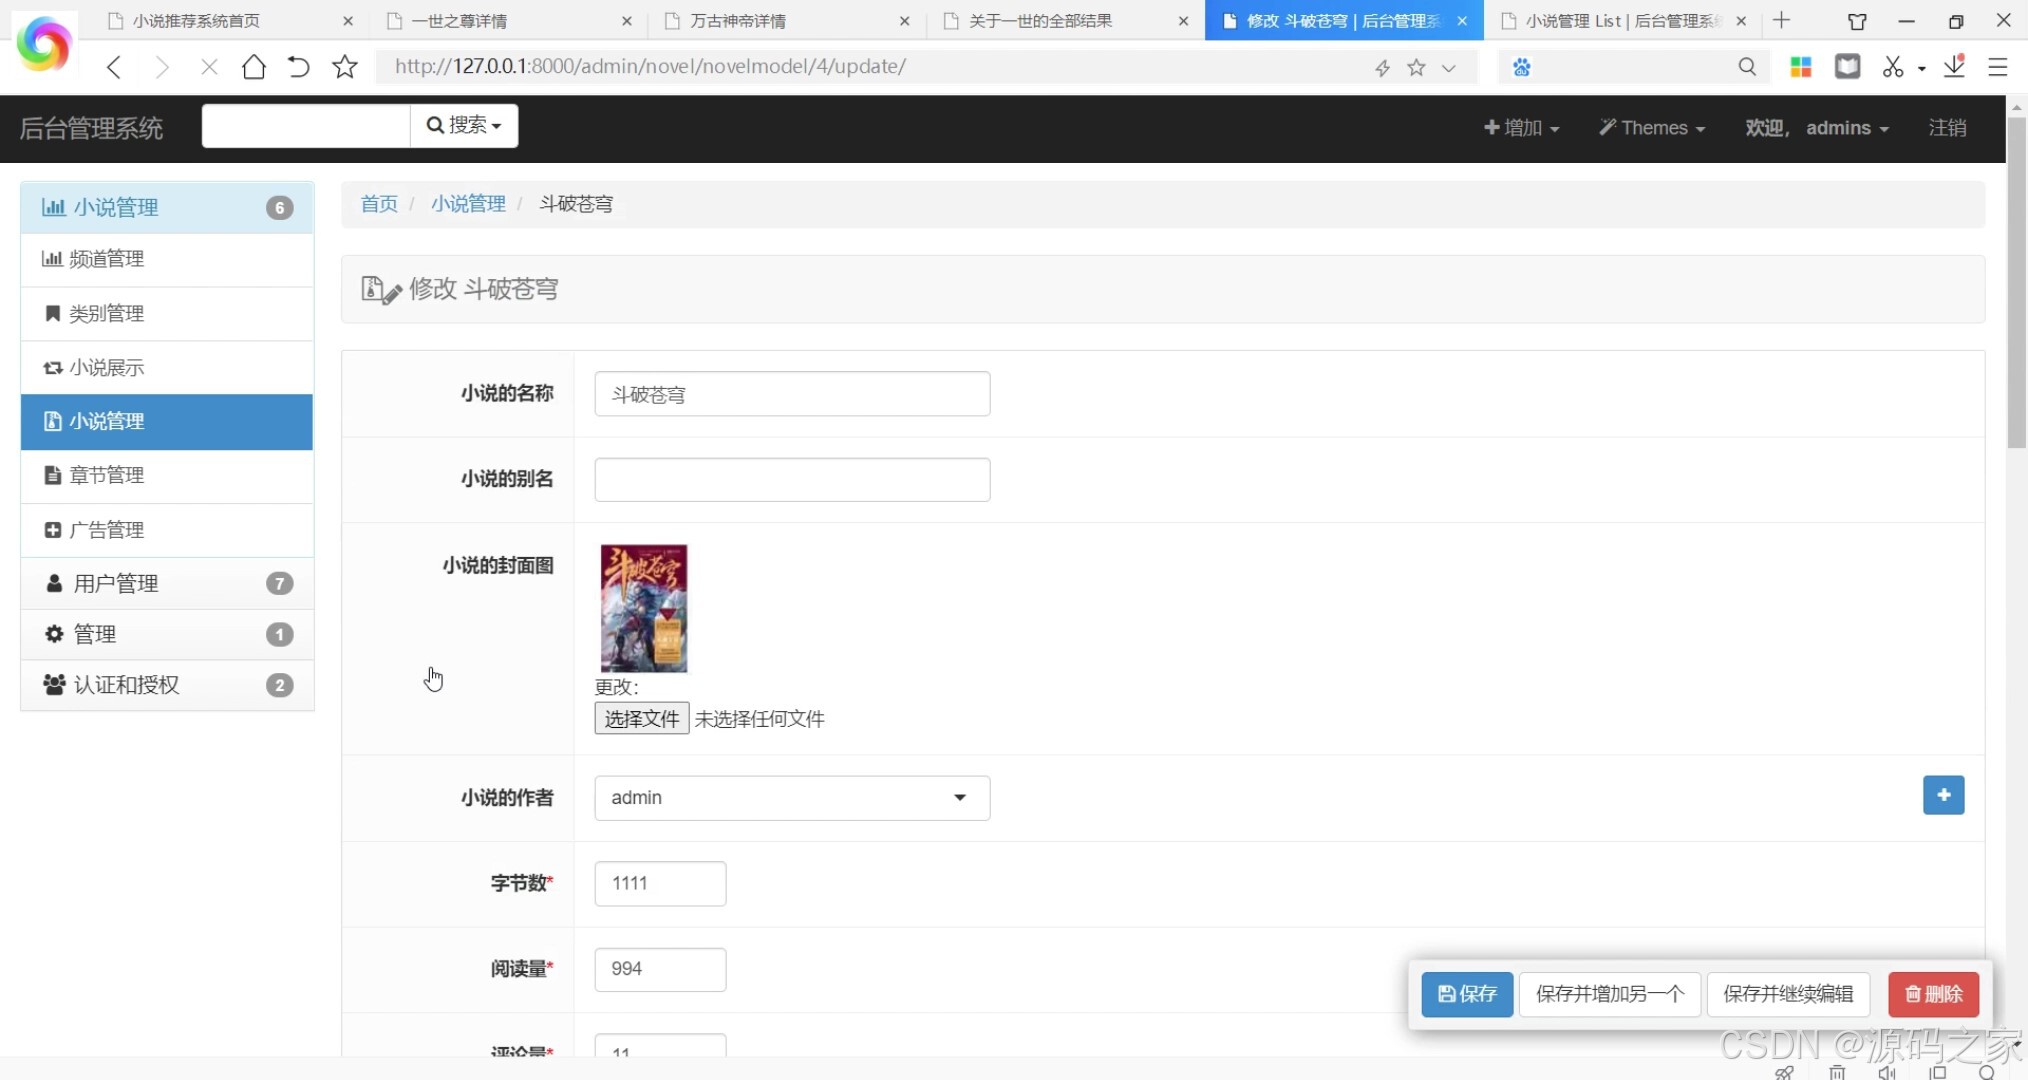The width and height of the screenshot is (2028, 1080).
Task: Expand the 搜索 dropdown button
Action: pyautogui.click(x=464, y=125)
